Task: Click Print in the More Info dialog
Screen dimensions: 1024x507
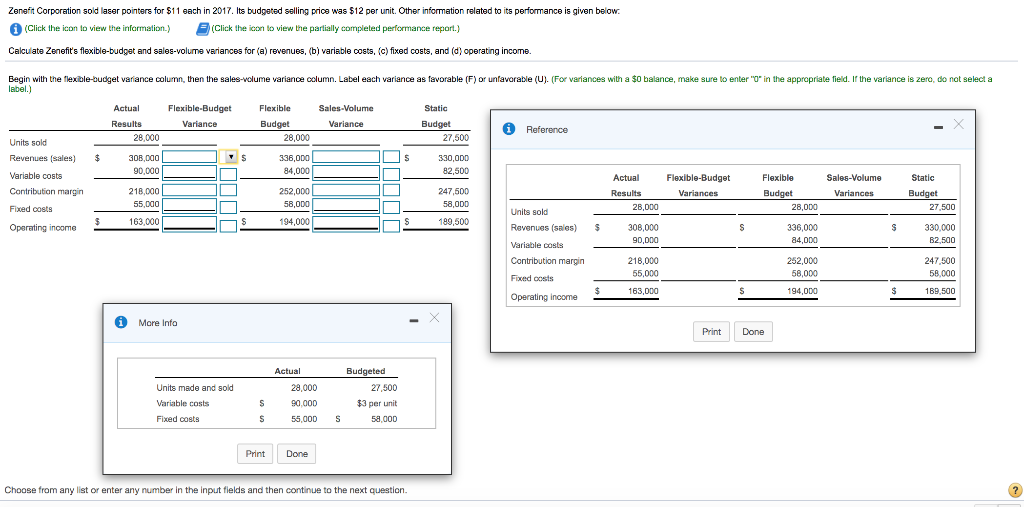Action: 255,453
